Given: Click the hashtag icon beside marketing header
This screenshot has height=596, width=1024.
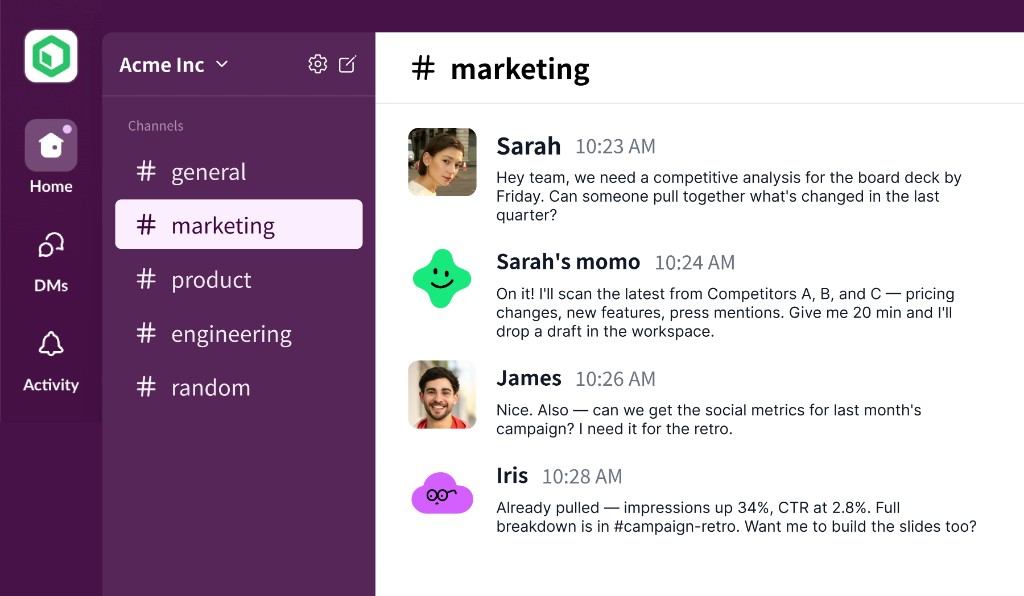Looking at the screenshot, I should pyautogui.click(x=422, y=69).
